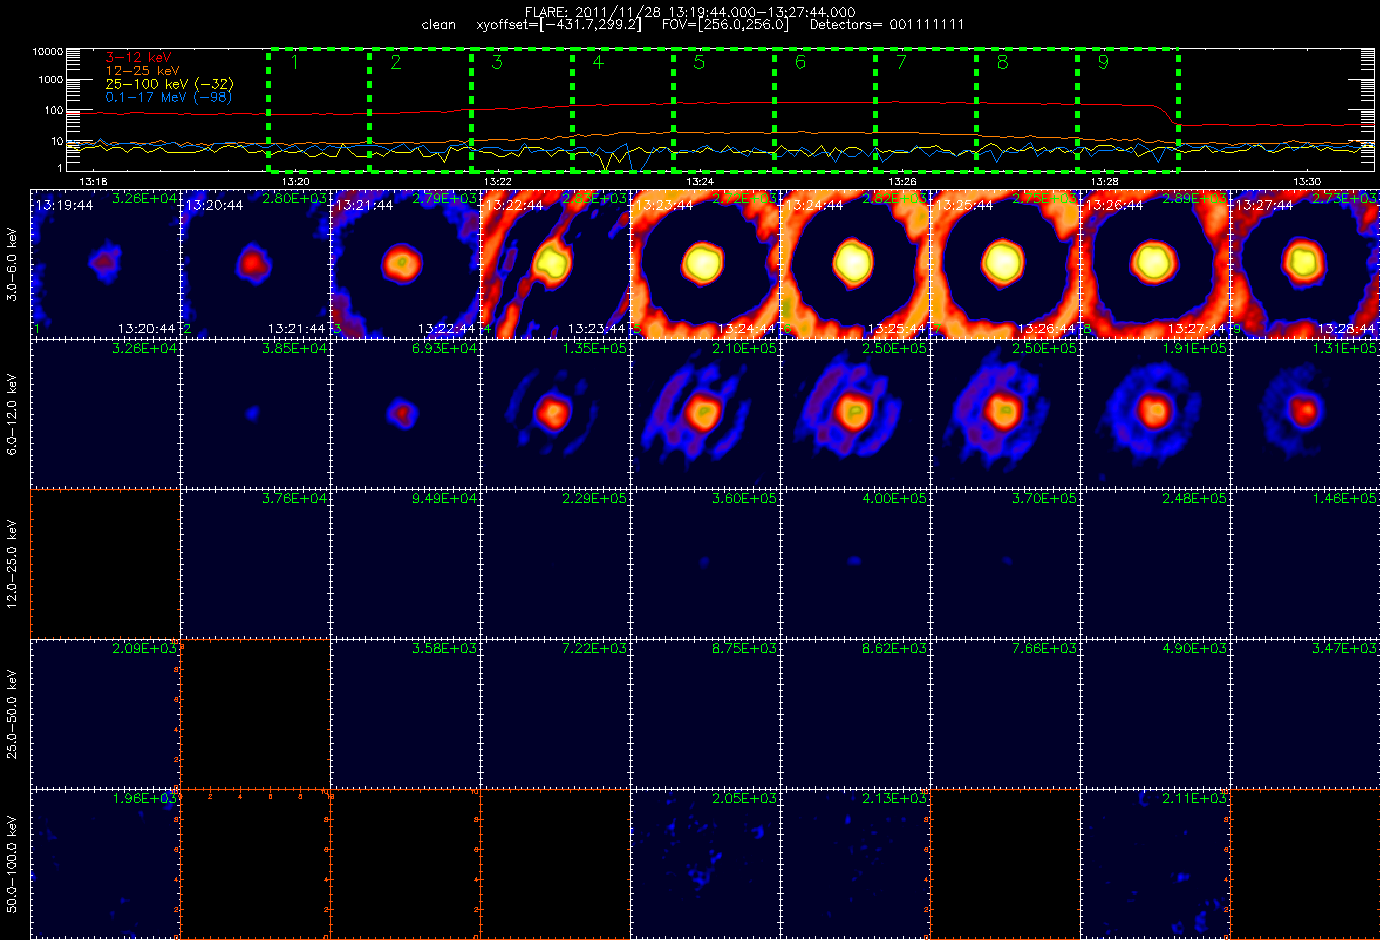Click the 3.76E+04 peak value label
The width and height of the screenshot is (1380, 940).
pos(294,498)
